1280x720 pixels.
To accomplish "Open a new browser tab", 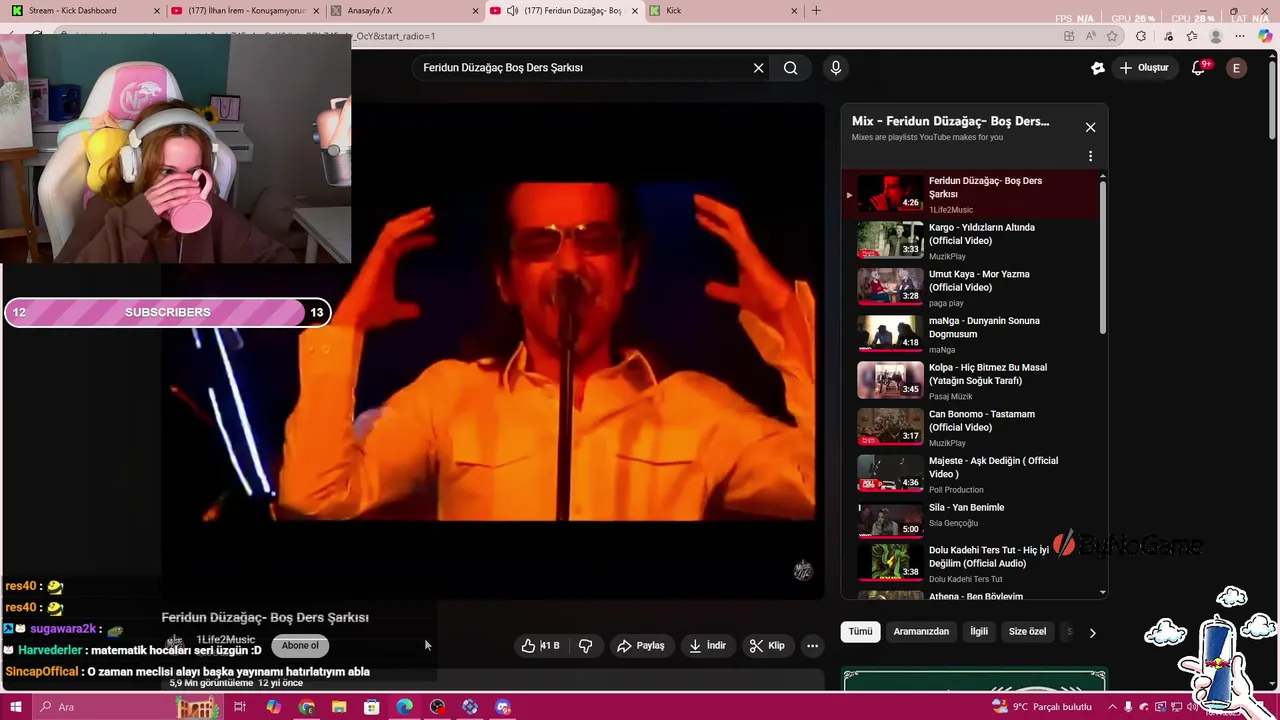I will coord(816,11).
